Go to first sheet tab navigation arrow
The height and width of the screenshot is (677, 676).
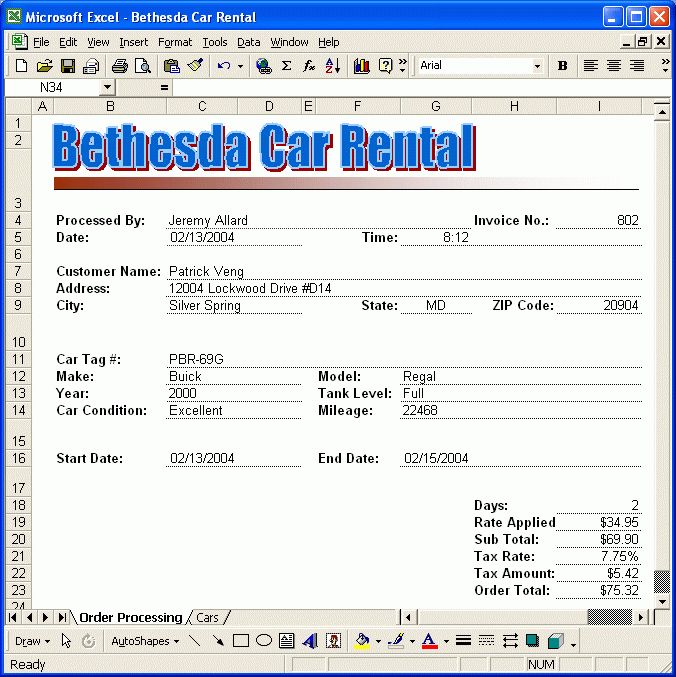[13, 618]
